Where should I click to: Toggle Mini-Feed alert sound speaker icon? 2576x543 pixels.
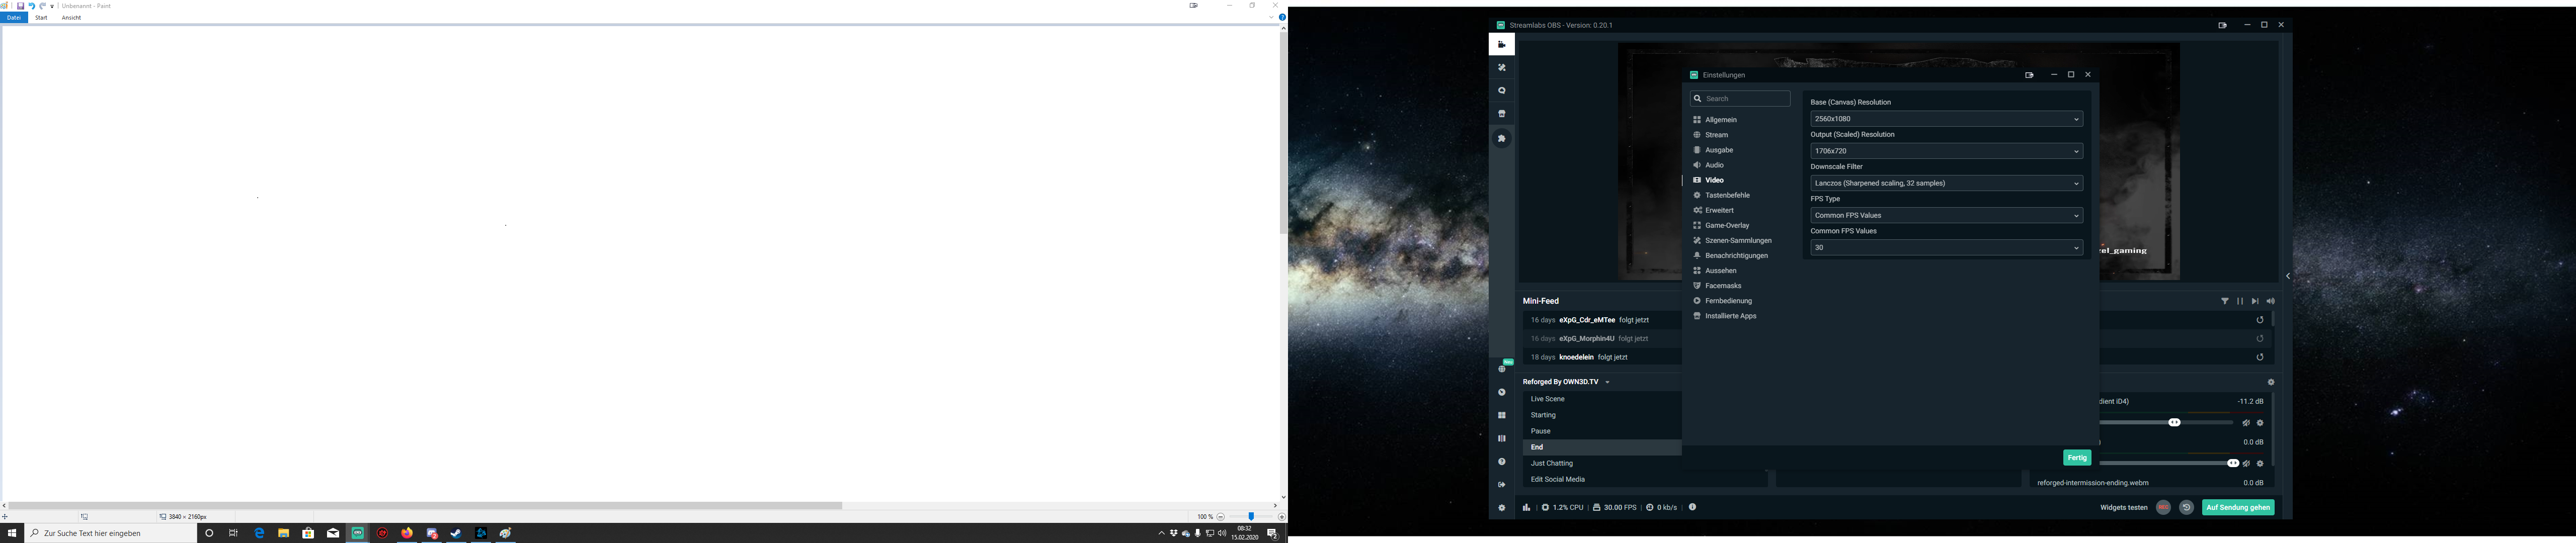2271,301
